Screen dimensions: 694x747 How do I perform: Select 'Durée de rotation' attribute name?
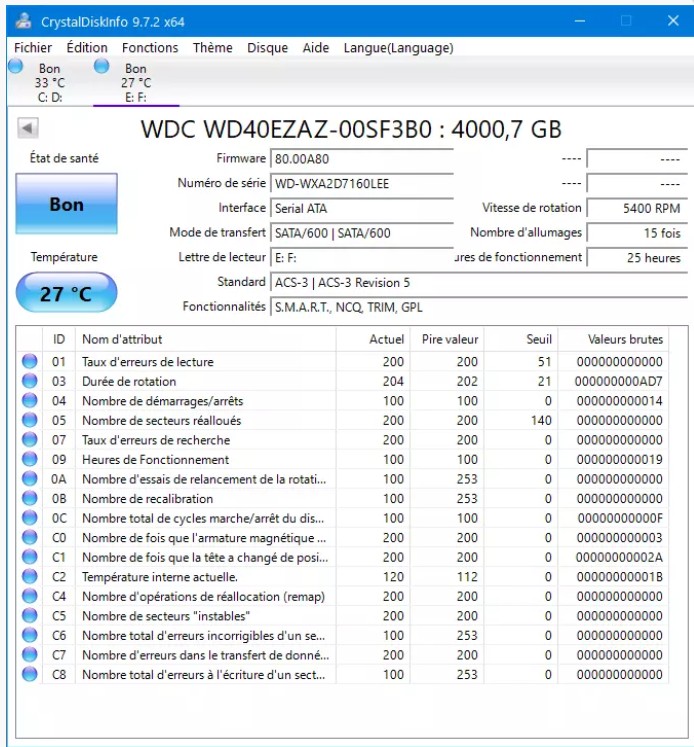pyautogui.click(x=129, y=381)
